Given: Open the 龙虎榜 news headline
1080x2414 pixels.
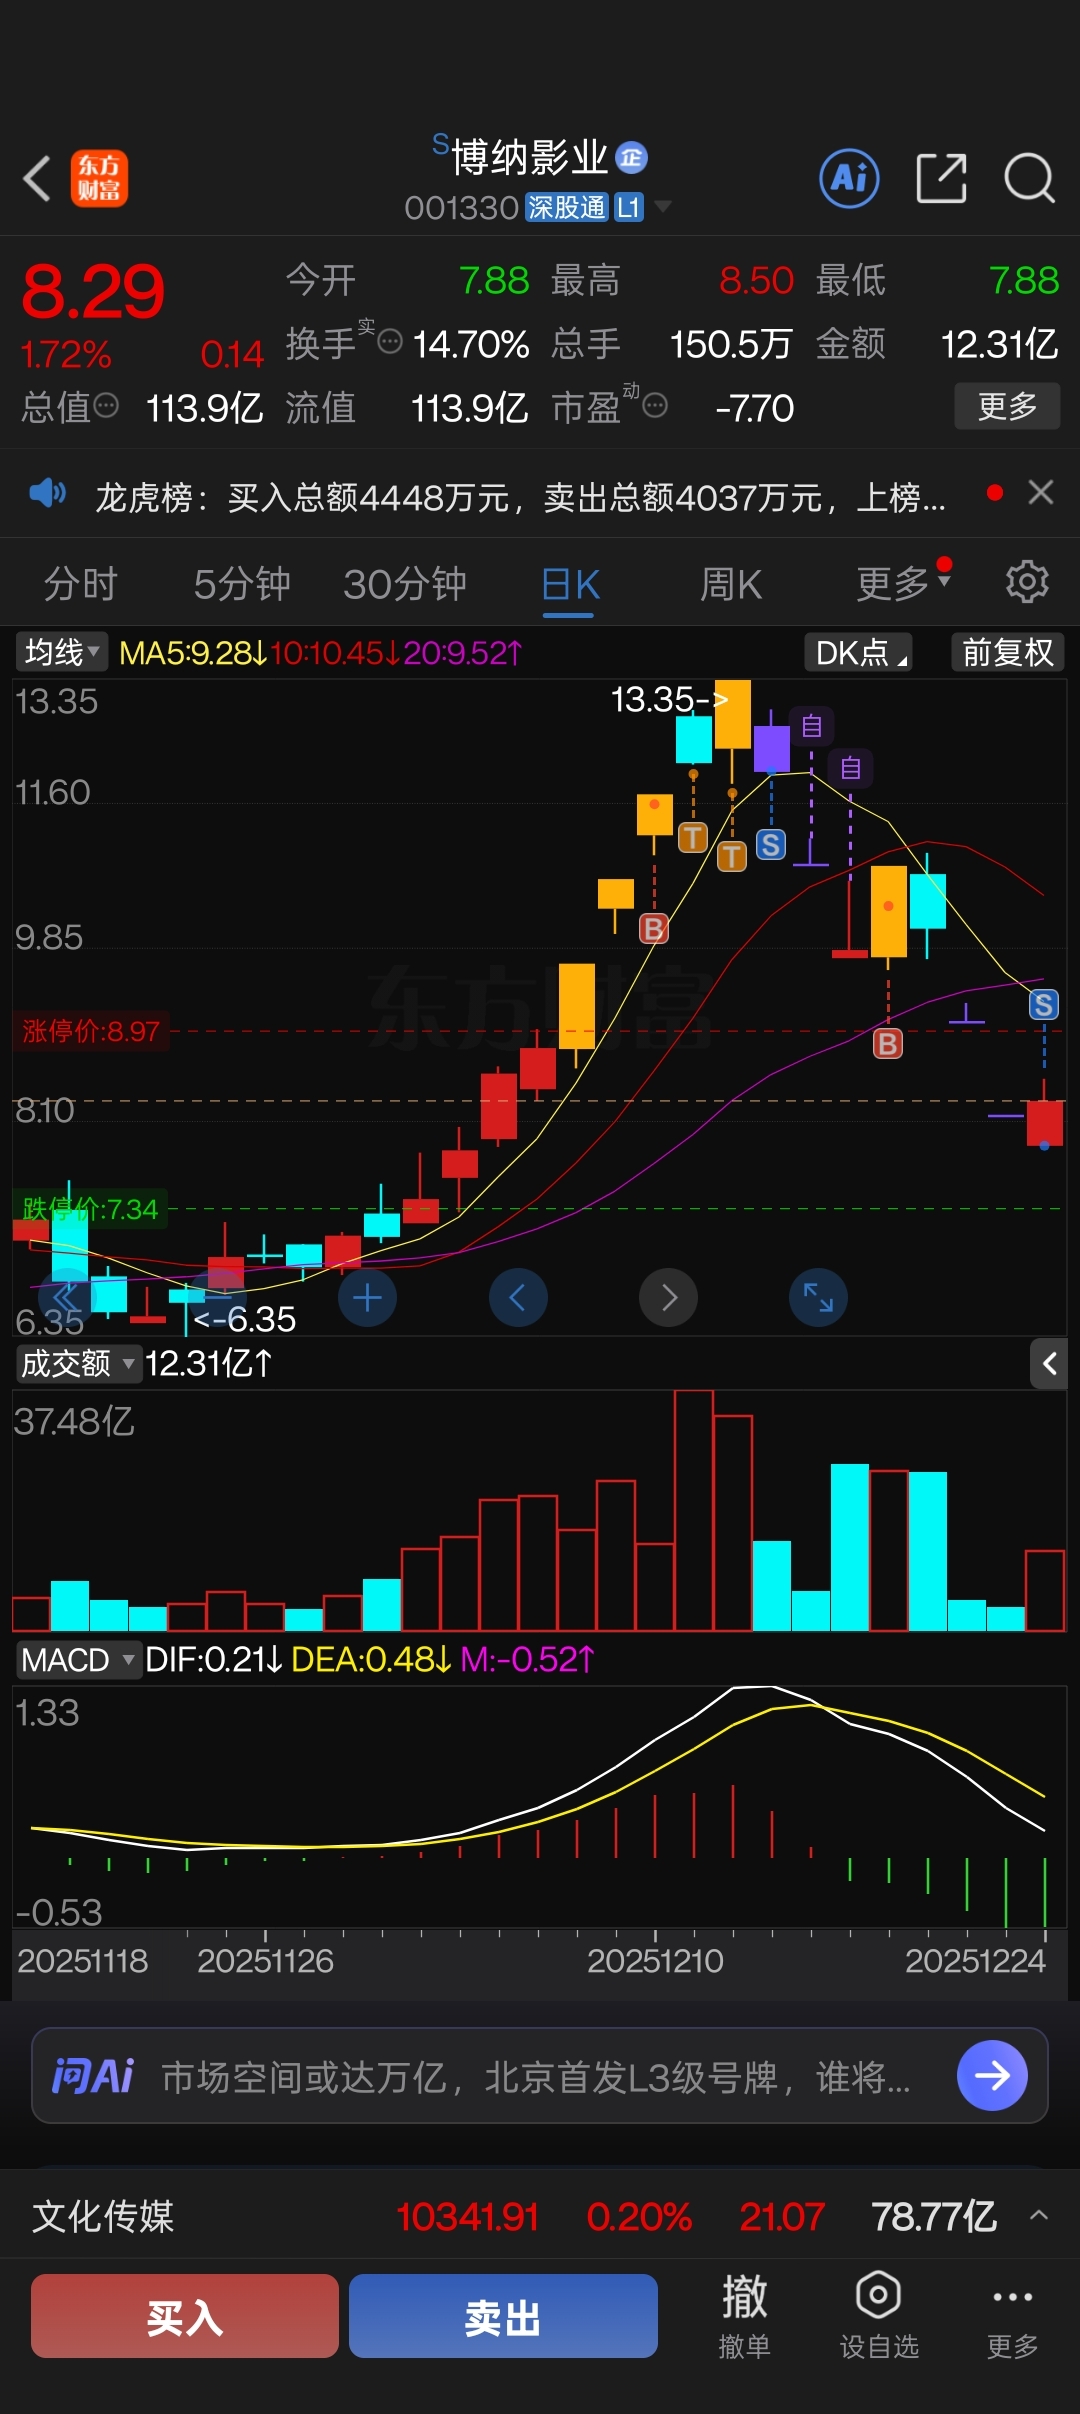Looking at the screenshot, I should click(520, 497).
